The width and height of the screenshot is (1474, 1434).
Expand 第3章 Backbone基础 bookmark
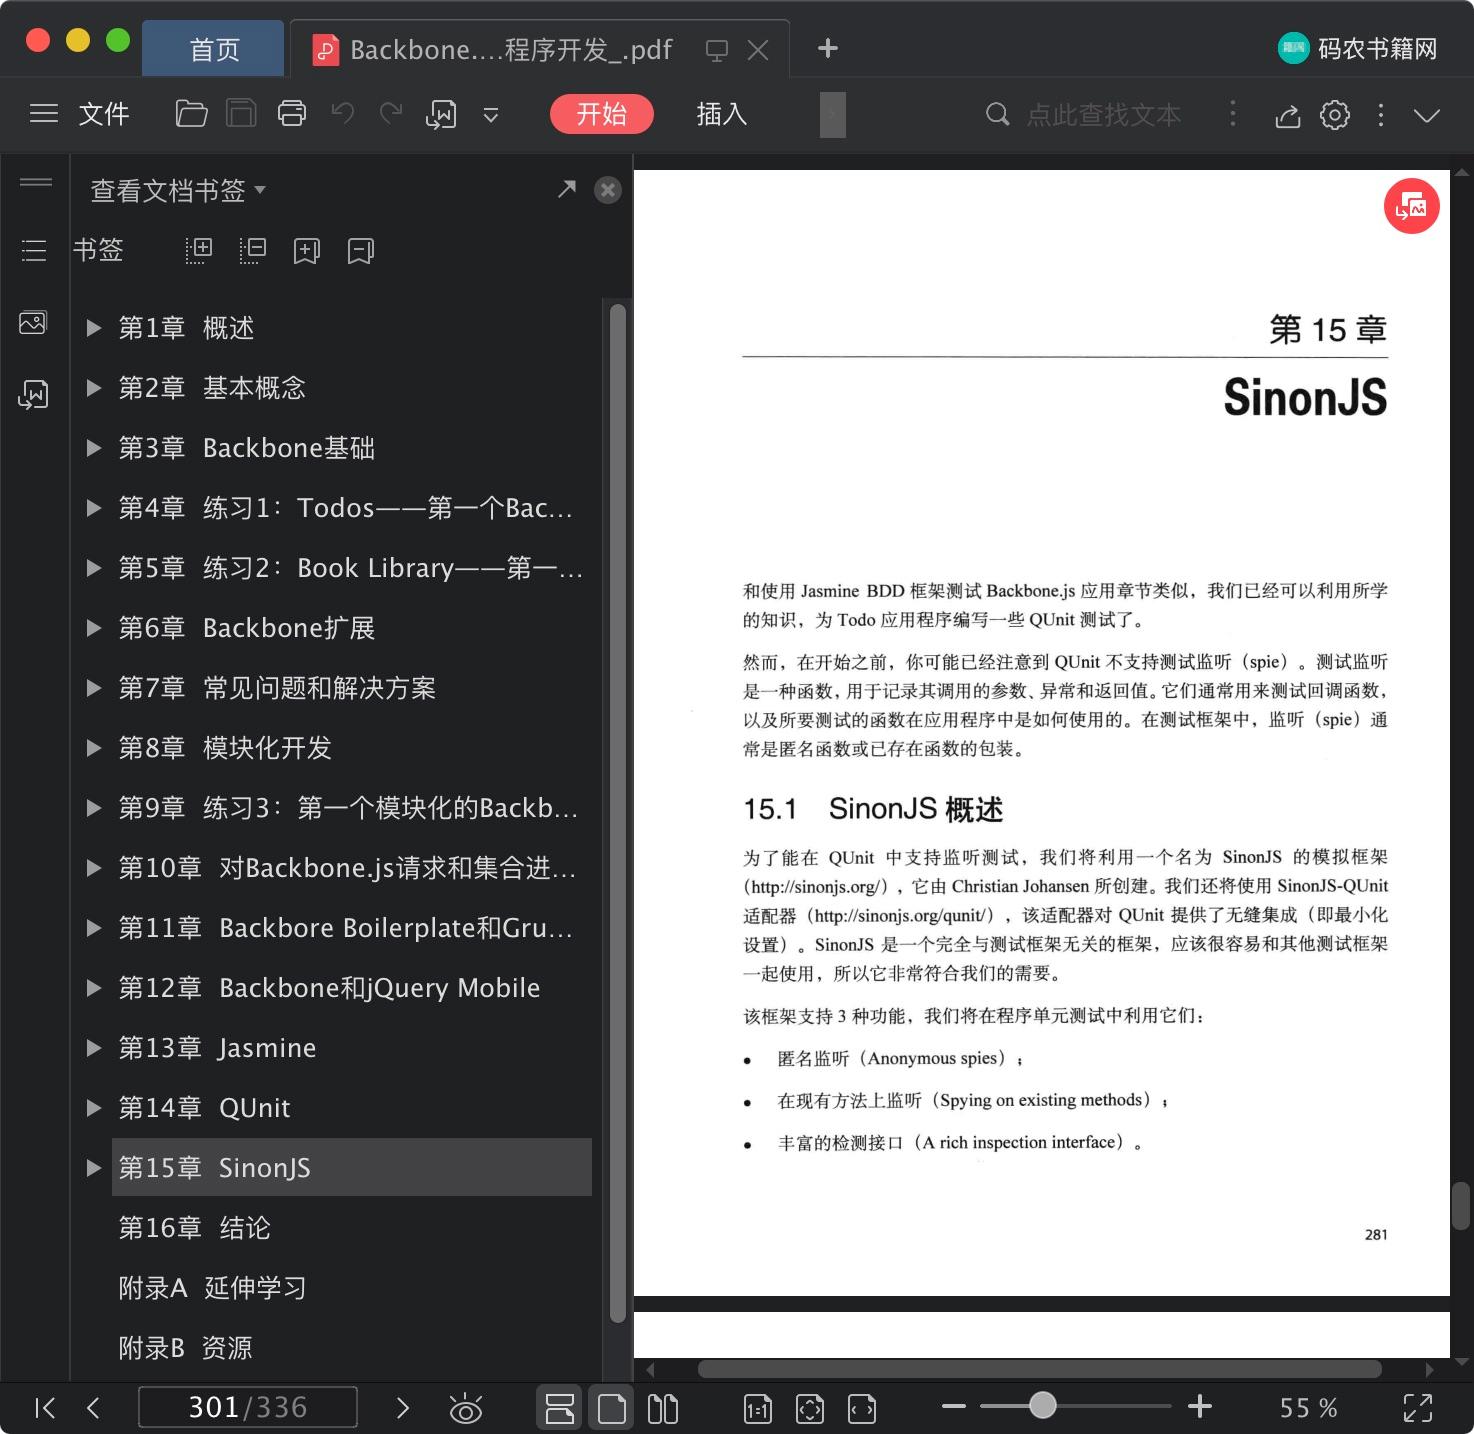click(94, 448)
